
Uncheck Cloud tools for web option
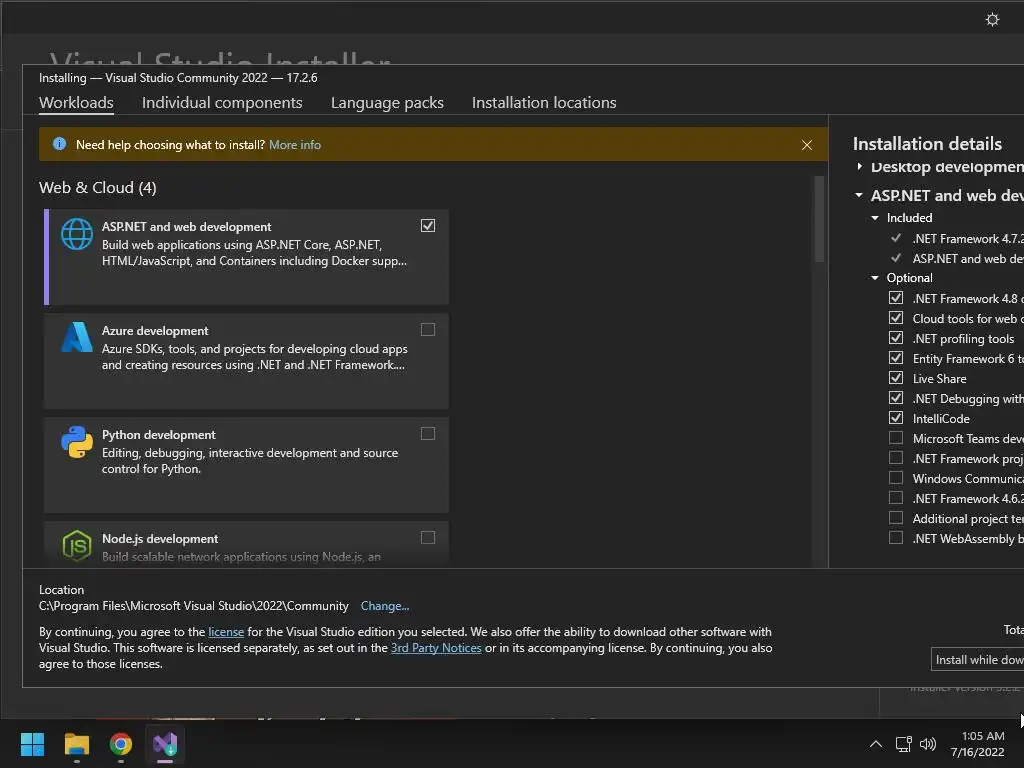896,318
